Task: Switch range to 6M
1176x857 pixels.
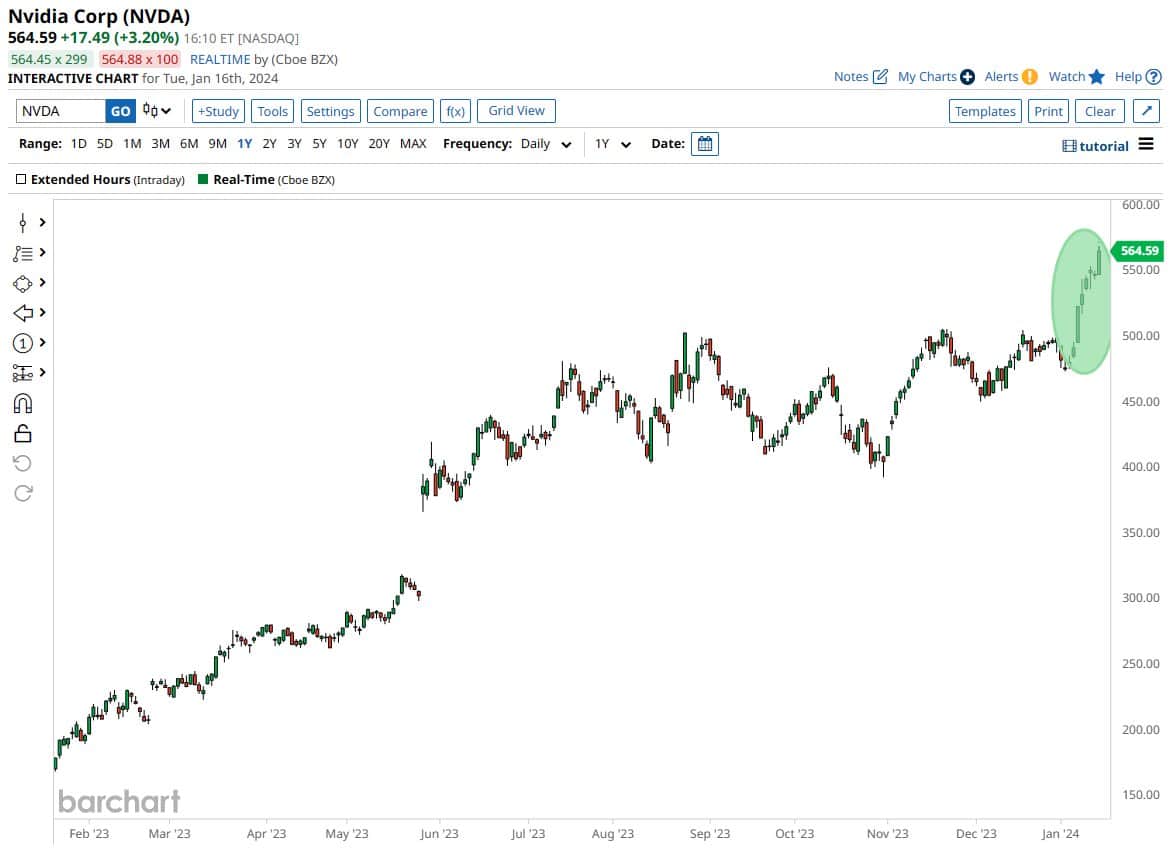Action: pos(189,143)
